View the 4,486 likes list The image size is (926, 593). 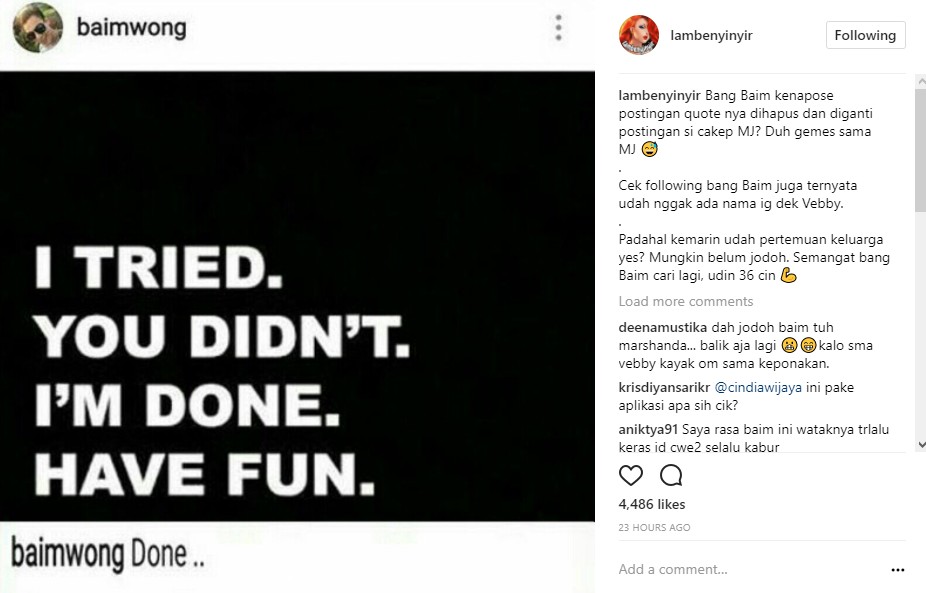click(x=652, y=505)
